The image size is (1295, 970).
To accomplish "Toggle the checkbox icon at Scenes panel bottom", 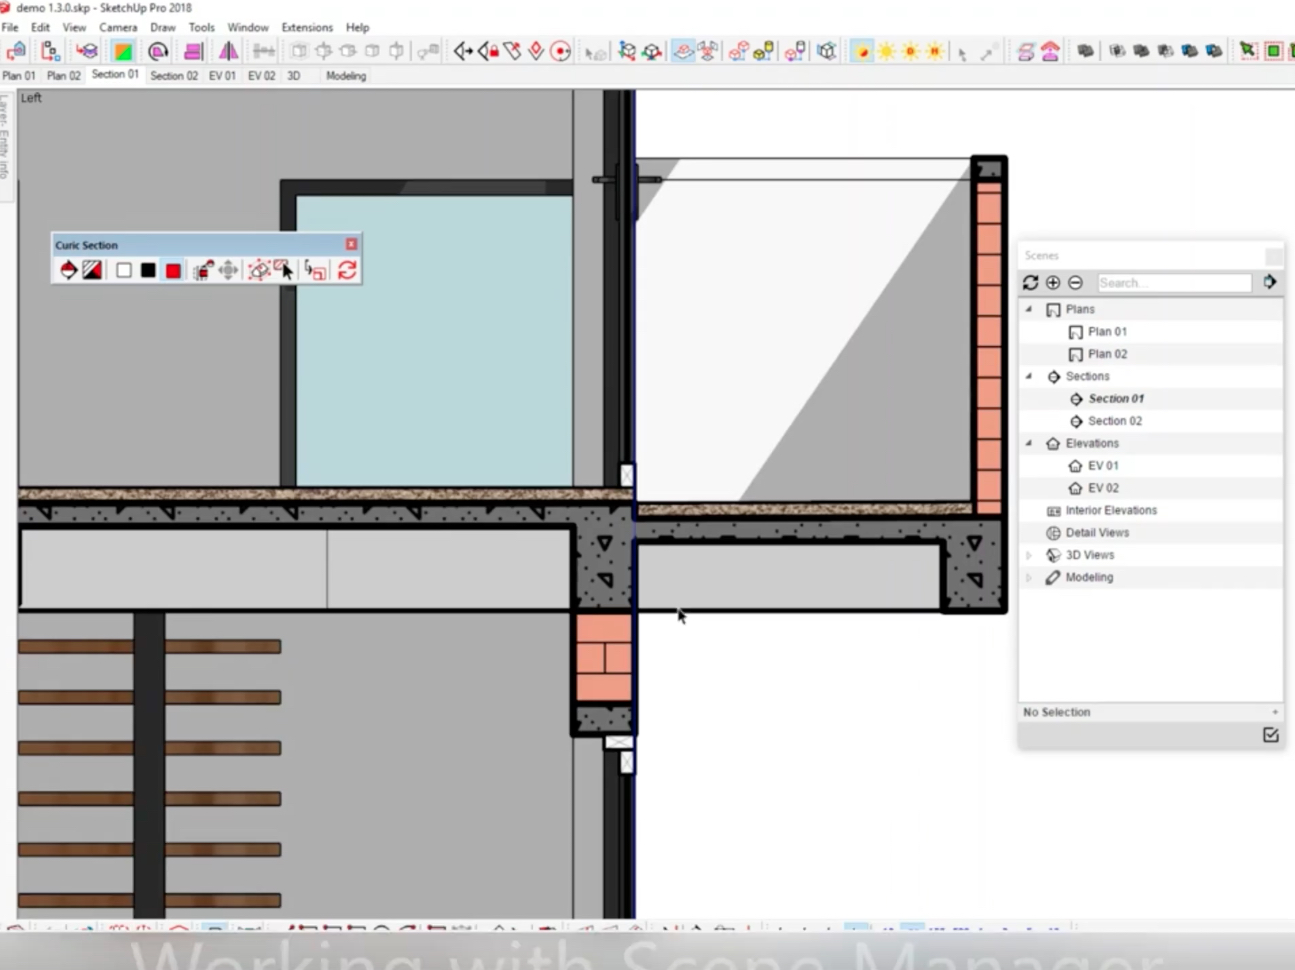I will pyautogui.click(x=1270, y=735).
